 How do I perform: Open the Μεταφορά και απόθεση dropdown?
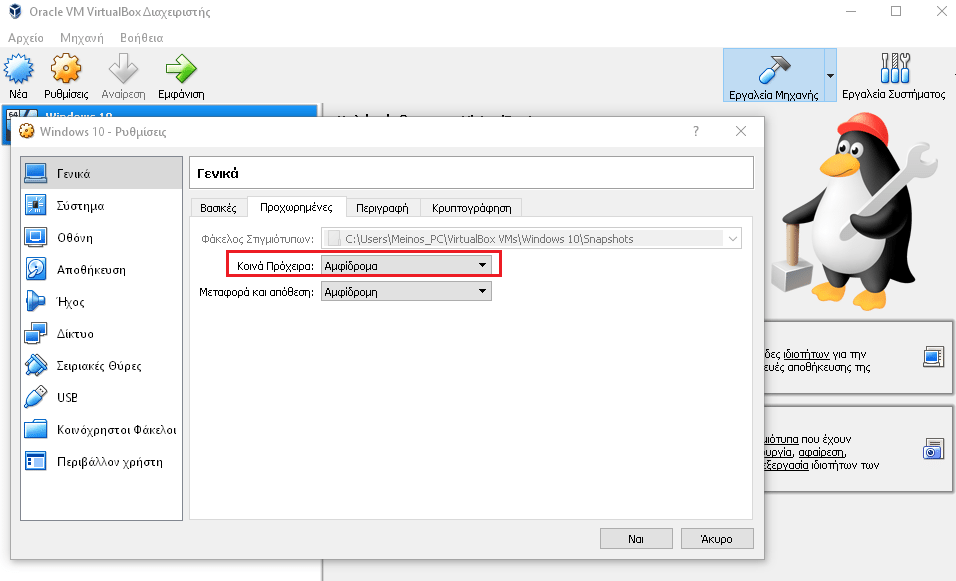coord(406,291)
